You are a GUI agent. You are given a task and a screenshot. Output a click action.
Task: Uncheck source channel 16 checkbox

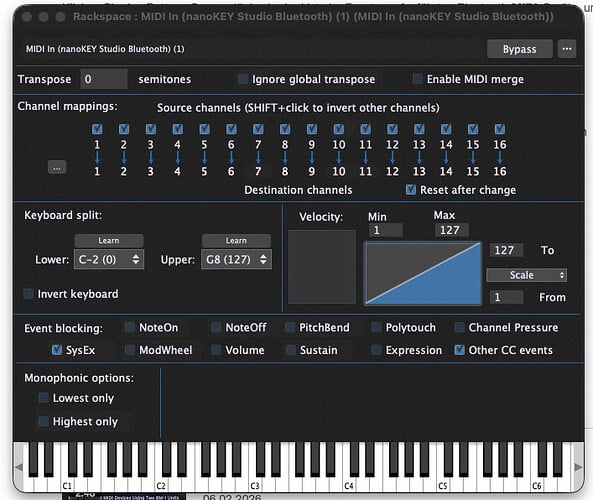[x=500, y=129]
